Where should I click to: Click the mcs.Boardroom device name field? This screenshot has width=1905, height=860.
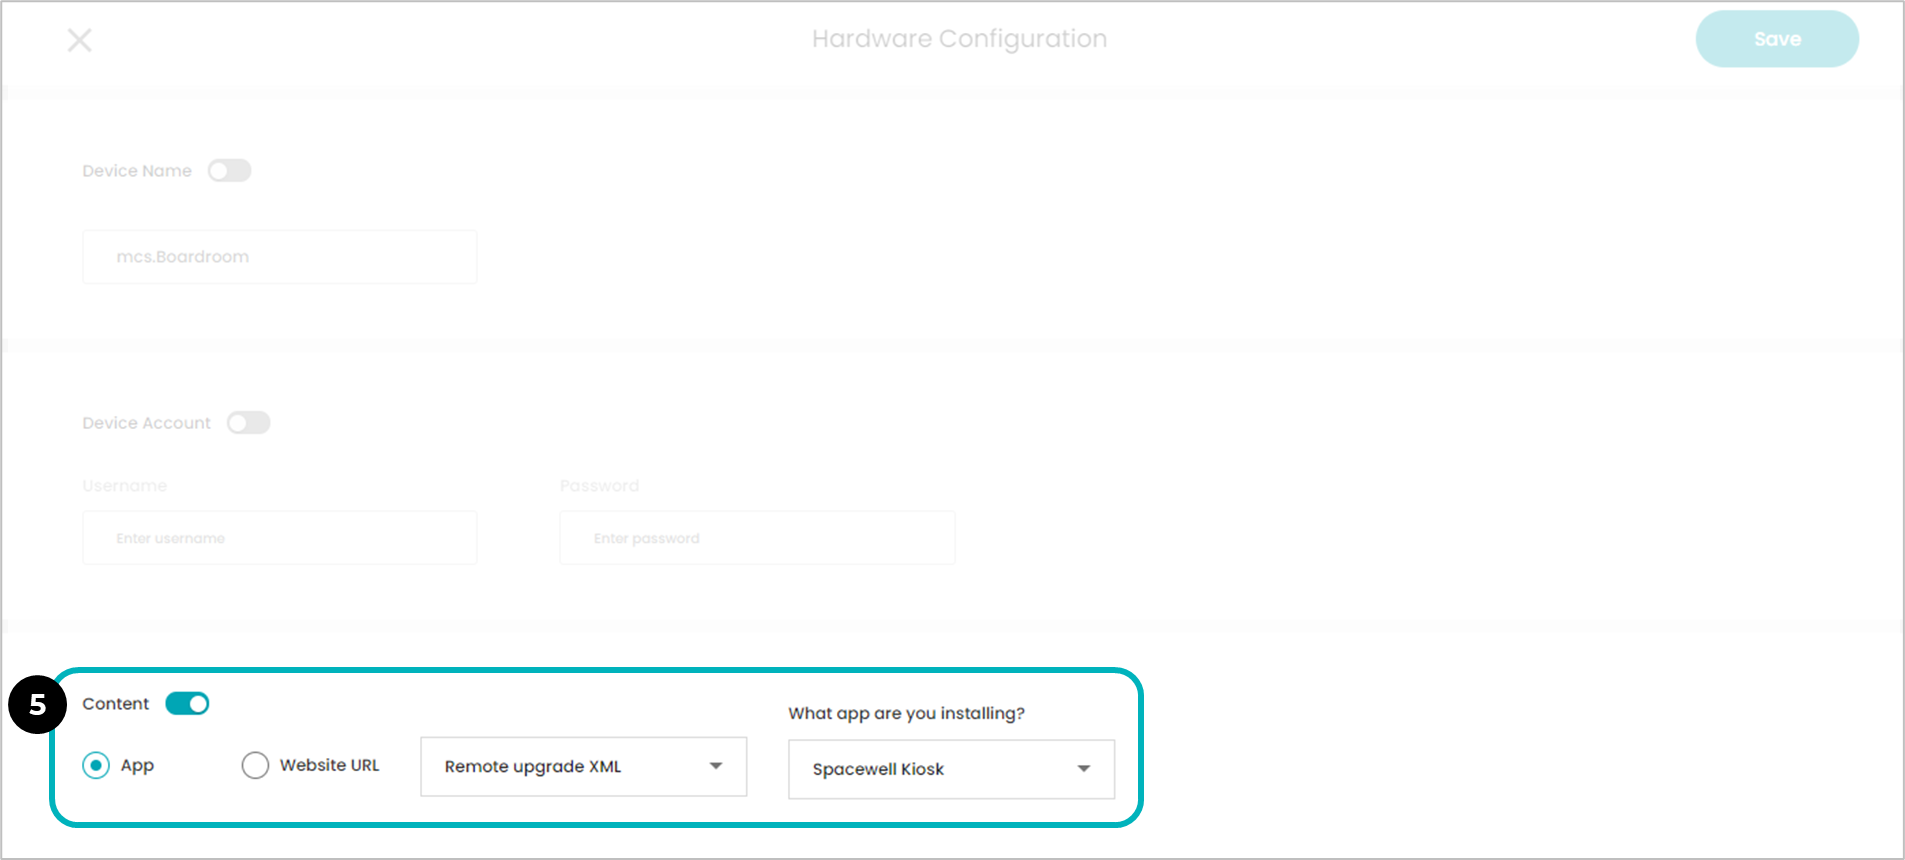[x=280, y=257]
